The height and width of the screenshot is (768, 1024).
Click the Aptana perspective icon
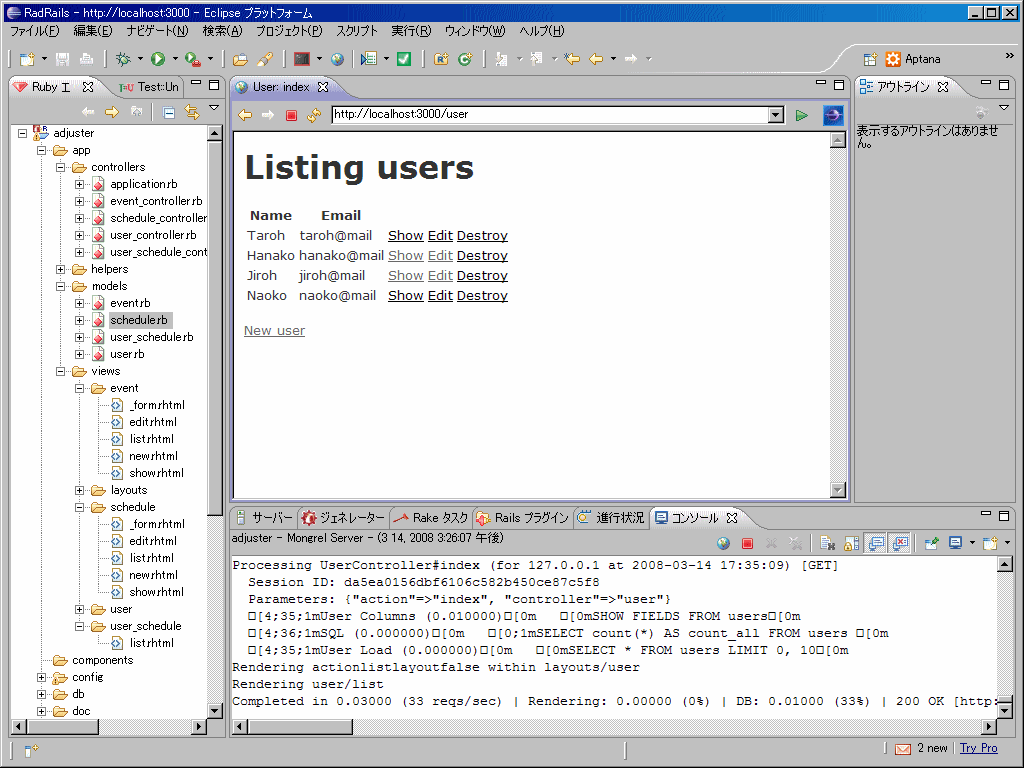pyautogui.click(x=893, y=59)
